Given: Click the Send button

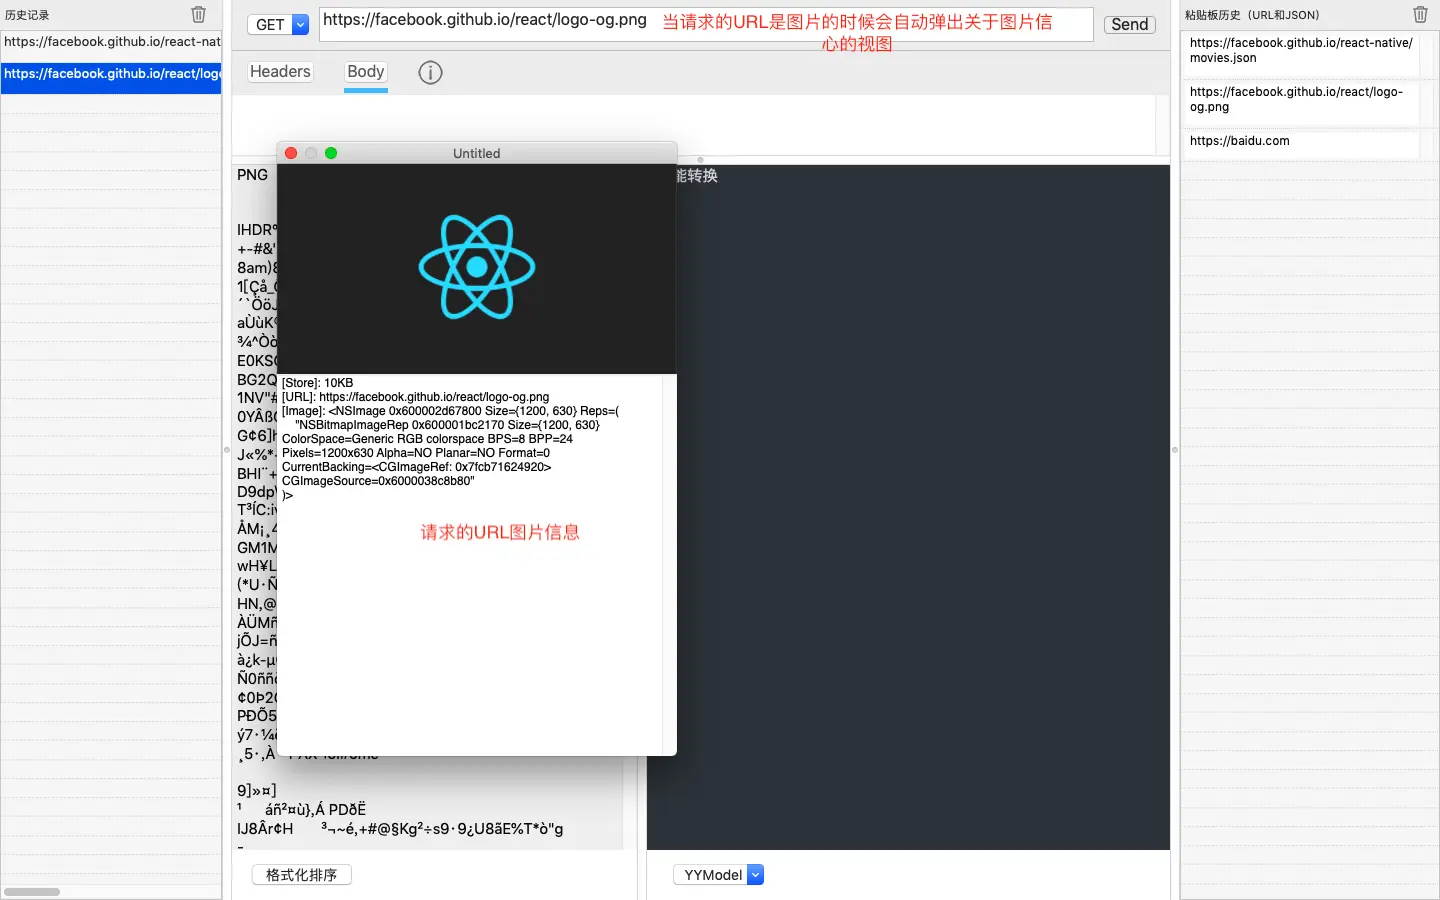Looking at the screenshot, I should tap(1130, 24).
